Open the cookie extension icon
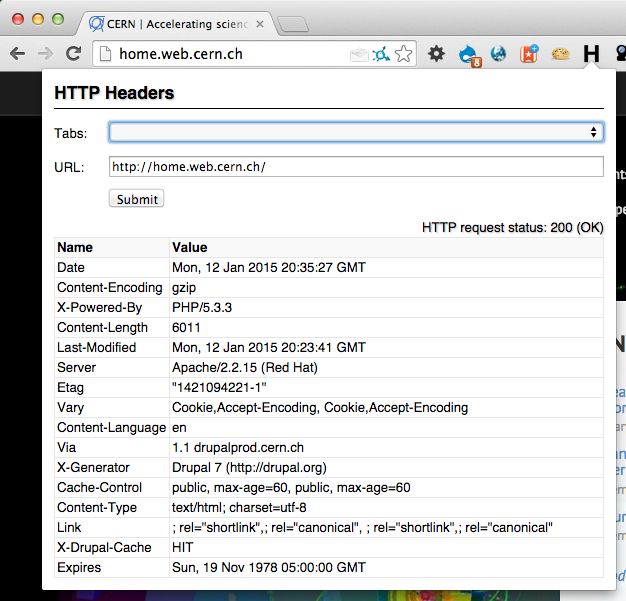 [x=561, y=54]
